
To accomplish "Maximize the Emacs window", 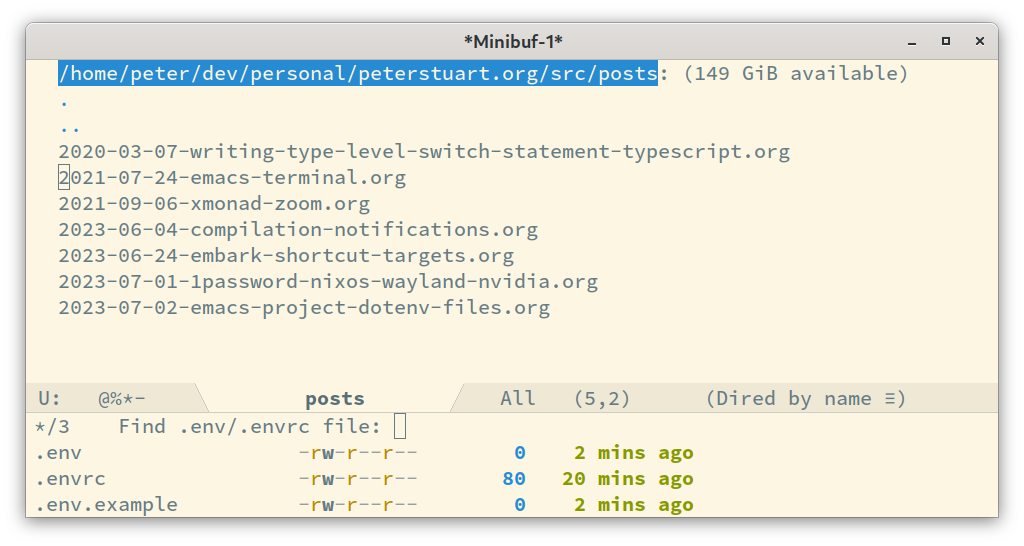I will pos(946,41).
